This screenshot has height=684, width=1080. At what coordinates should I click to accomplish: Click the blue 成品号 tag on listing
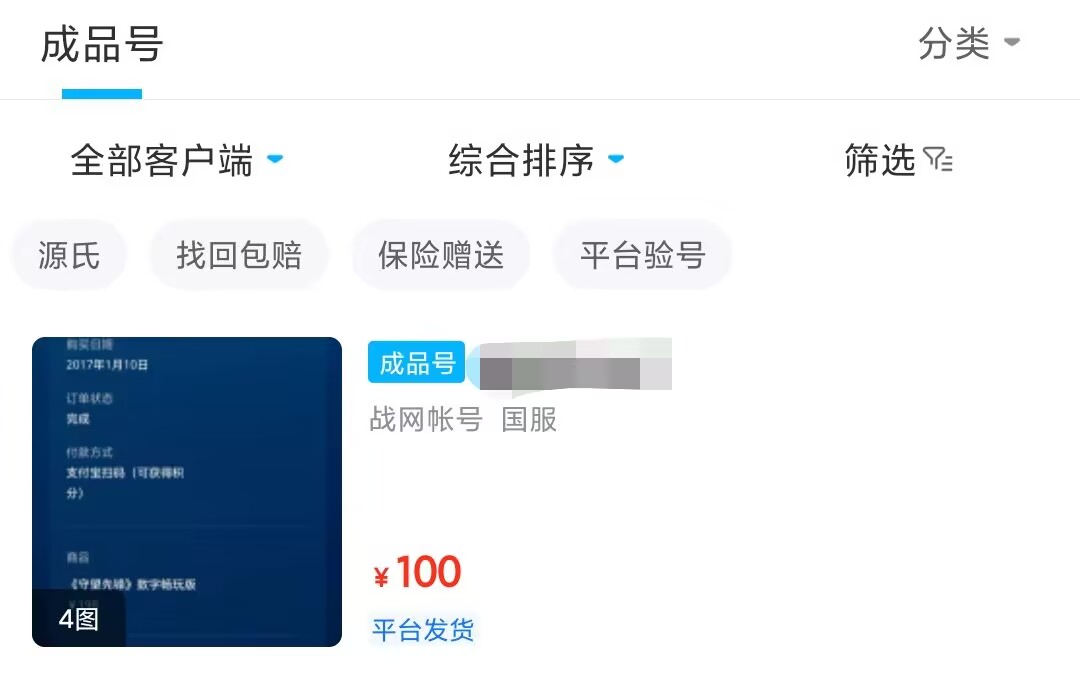(x=417, y=362)
